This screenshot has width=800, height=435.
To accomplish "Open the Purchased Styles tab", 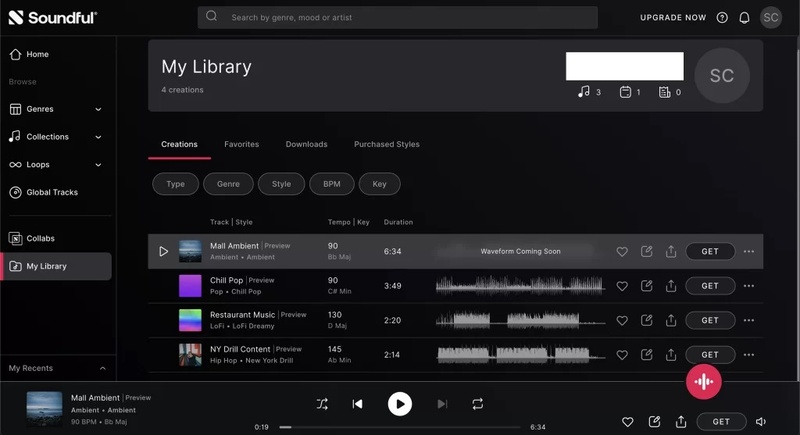I will coord(386,144).
